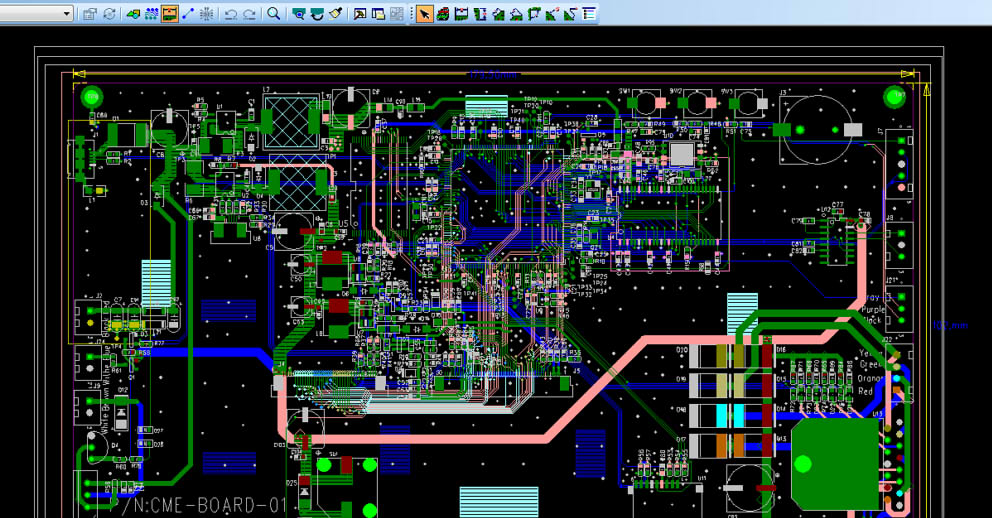Click the Board view icon

(298, 14)
